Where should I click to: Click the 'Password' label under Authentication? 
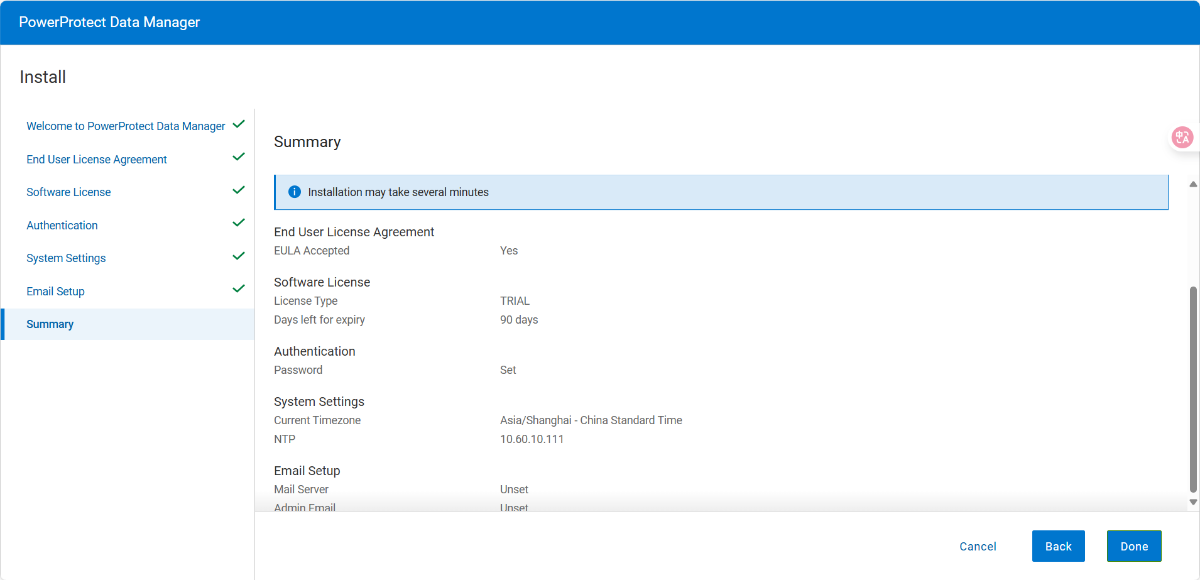point(298,370)
